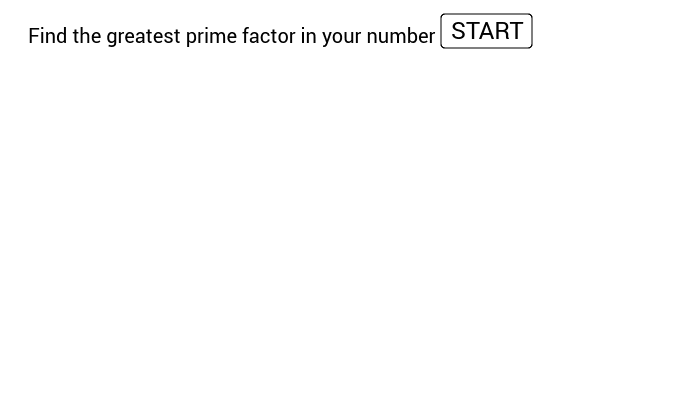Tap START to receive your number
700x400 pixels.
[486, 31]
